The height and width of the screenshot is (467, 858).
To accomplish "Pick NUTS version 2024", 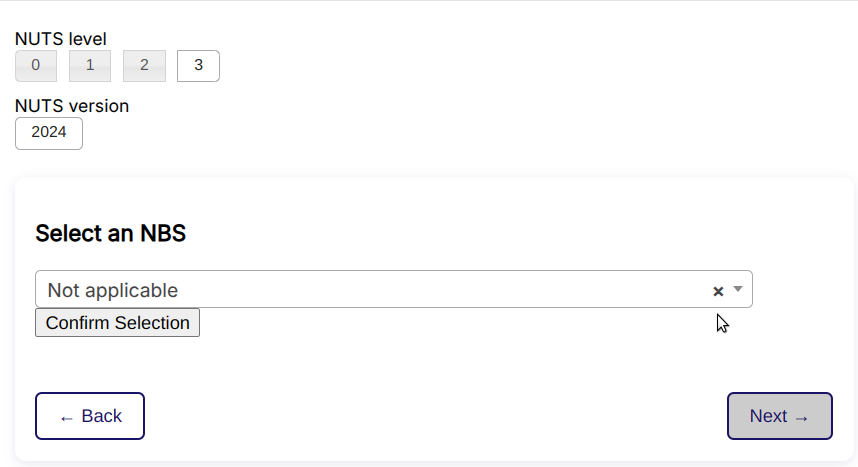I will coord(49,133).
